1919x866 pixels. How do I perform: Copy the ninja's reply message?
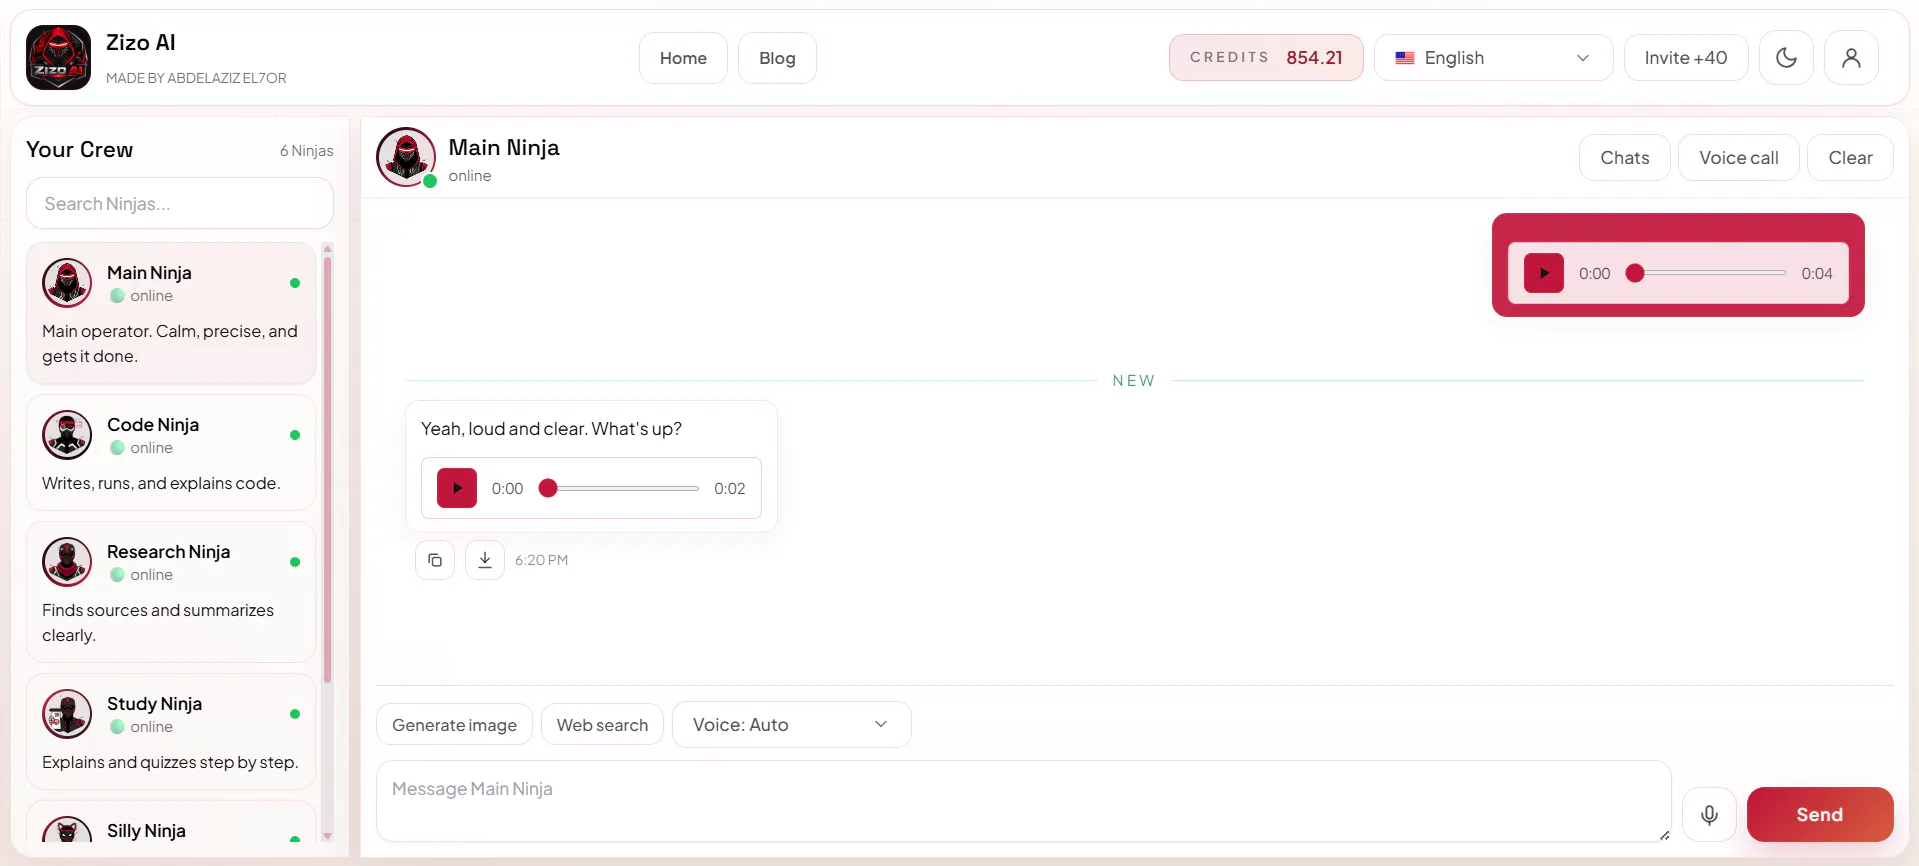pyautogui.click(x=435, y=560)
